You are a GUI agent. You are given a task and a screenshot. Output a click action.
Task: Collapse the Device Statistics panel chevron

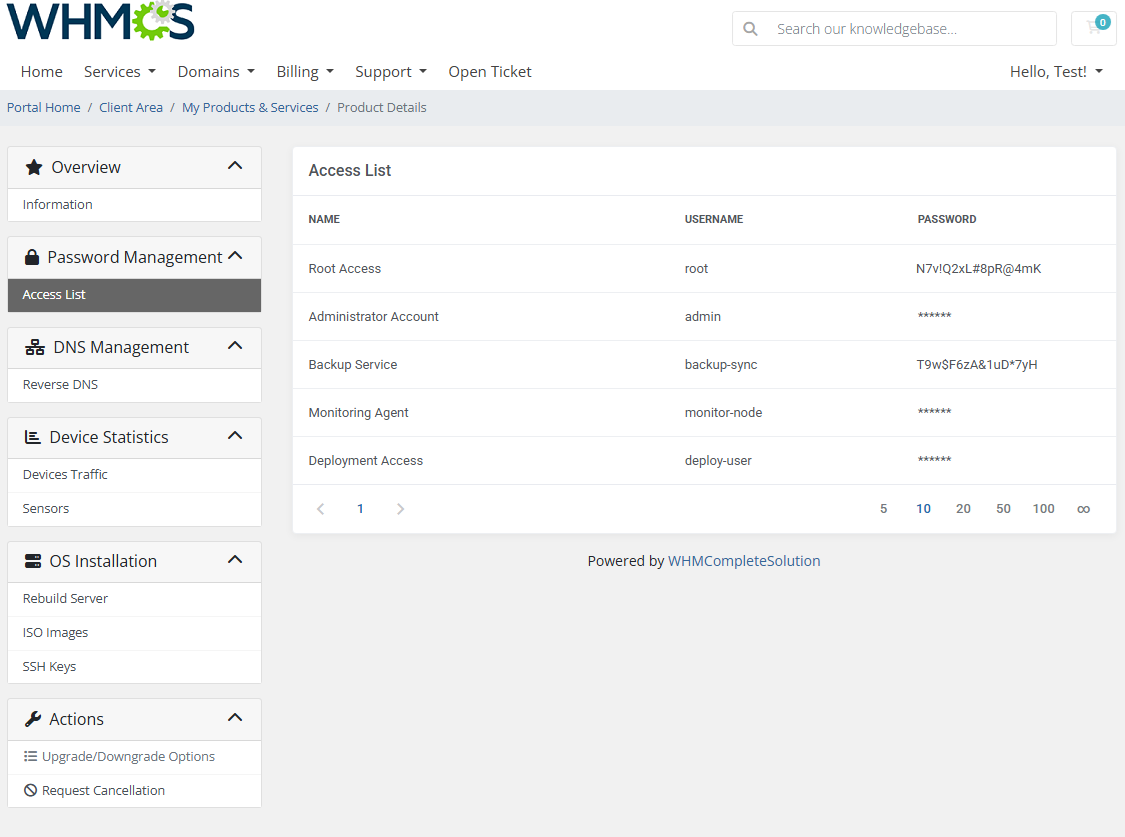click(x=235, y=435)
